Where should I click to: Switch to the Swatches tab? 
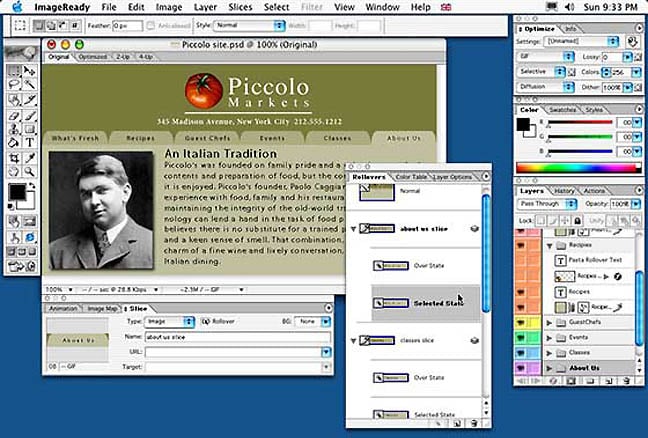click(x=562, y=110)
